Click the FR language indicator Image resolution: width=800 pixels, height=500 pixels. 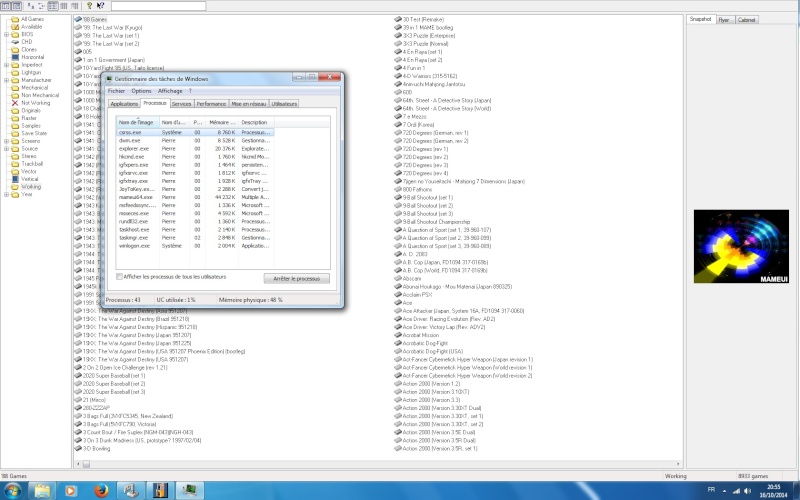(711, 490)
